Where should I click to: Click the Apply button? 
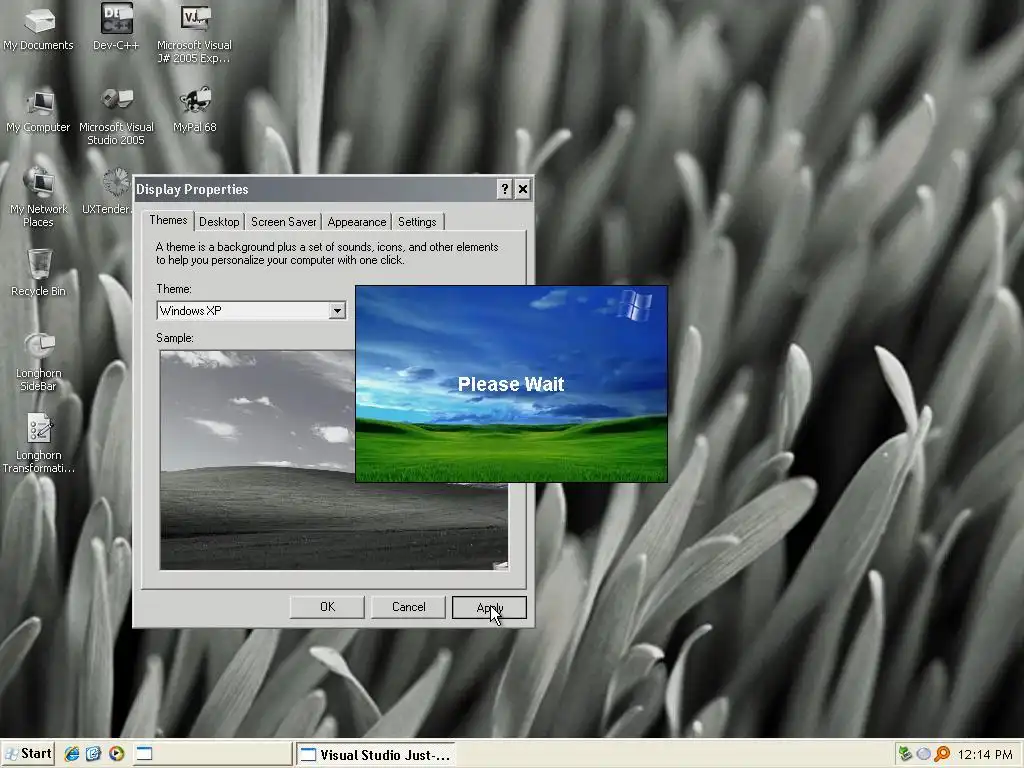click(489, 607)
